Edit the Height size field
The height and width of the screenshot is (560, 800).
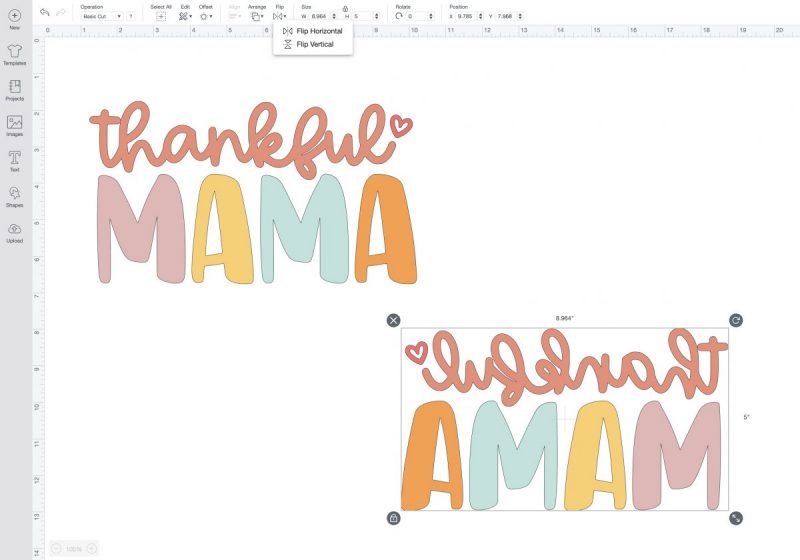click(363, 16)
